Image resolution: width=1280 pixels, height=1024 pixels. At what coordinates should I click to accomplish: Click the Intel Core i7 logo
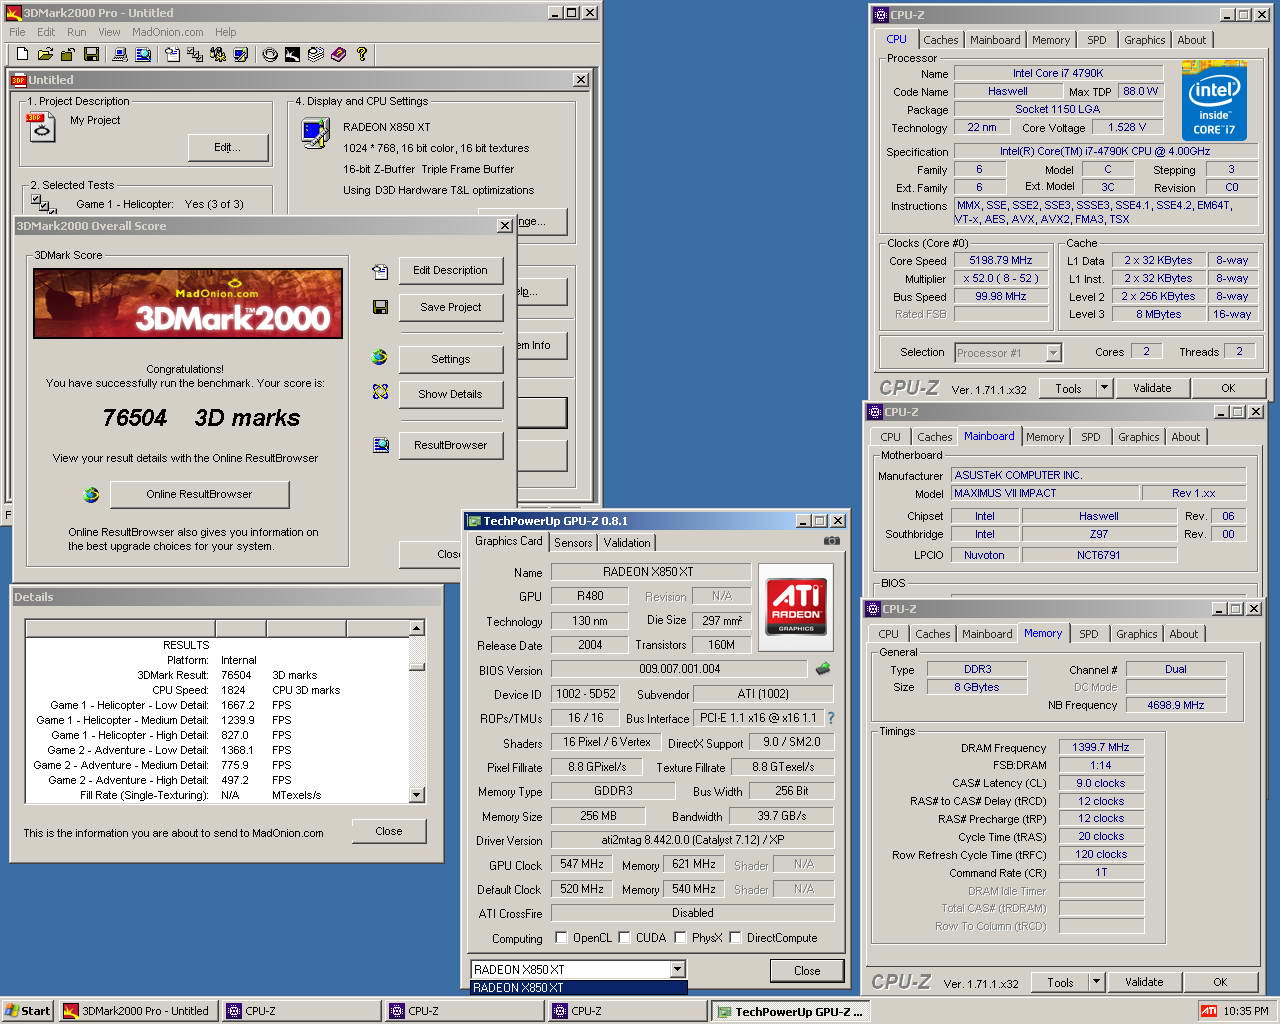[x=1214, y=101]
